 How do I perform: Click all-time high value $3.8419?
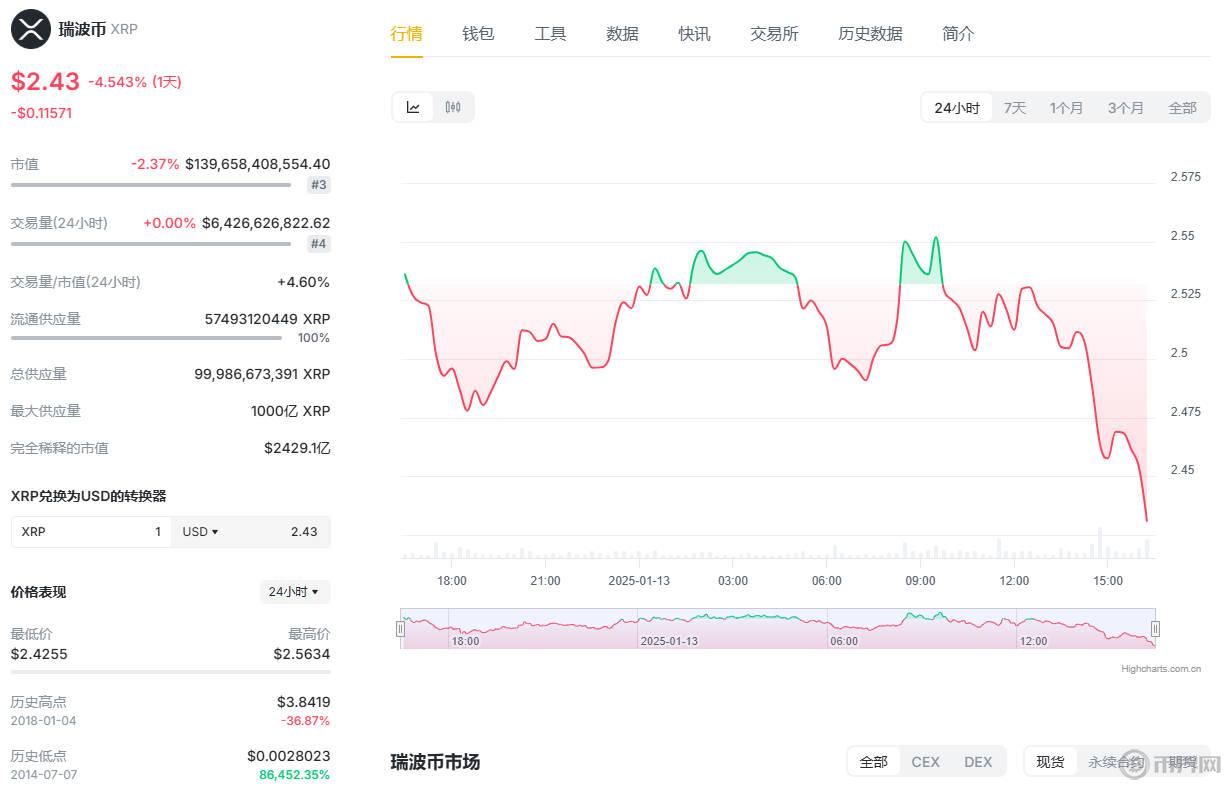click(303, 702)
